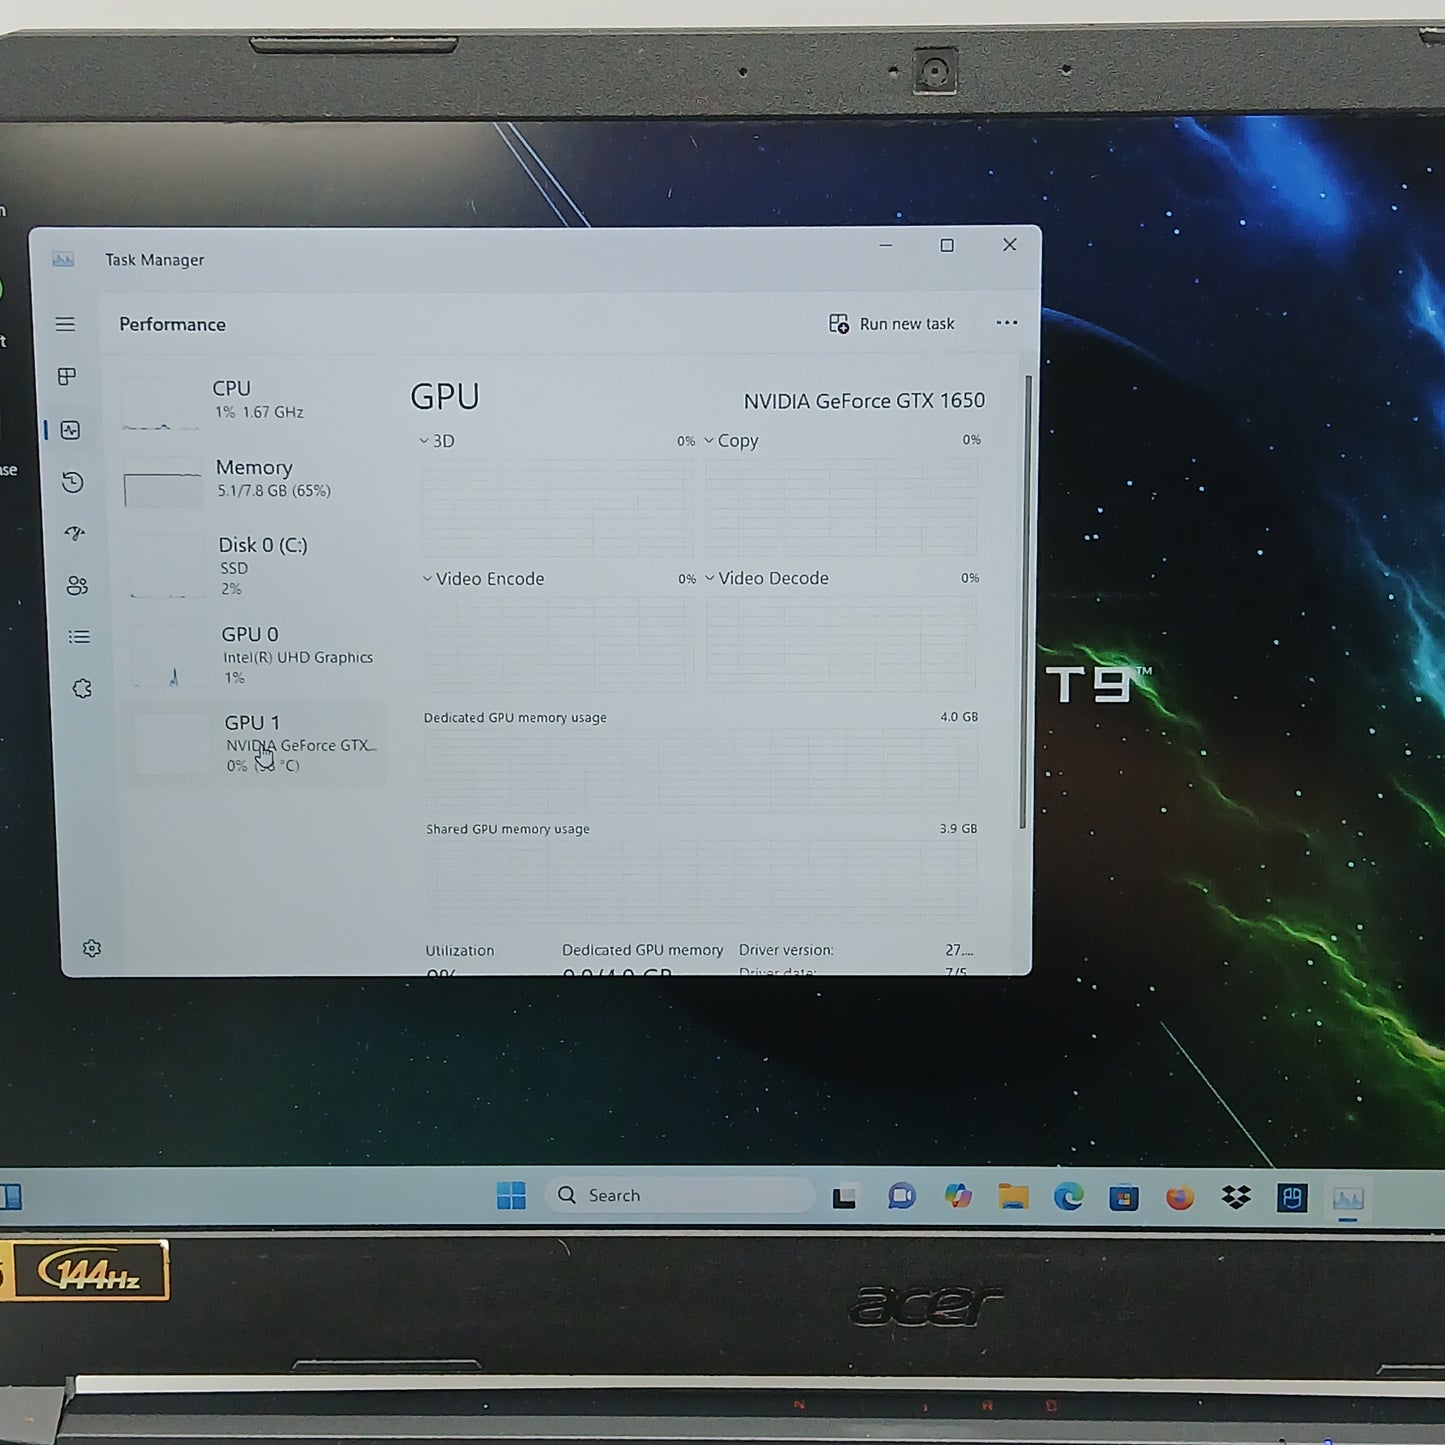Switch to the Processes page icon
Screen dimensions: 1445x1445
click(67, 377)
